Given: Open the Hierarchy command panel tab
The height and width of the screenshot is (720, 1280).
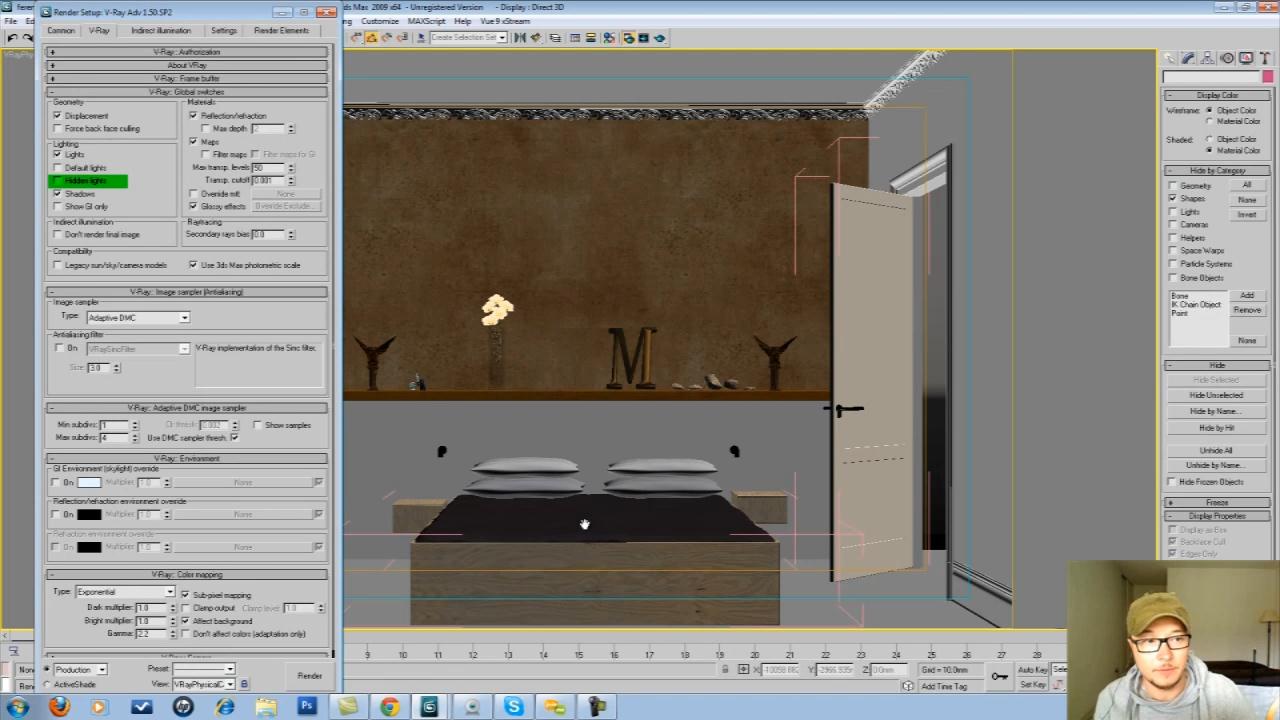Looking at the screenshot, I should 1207,59.
